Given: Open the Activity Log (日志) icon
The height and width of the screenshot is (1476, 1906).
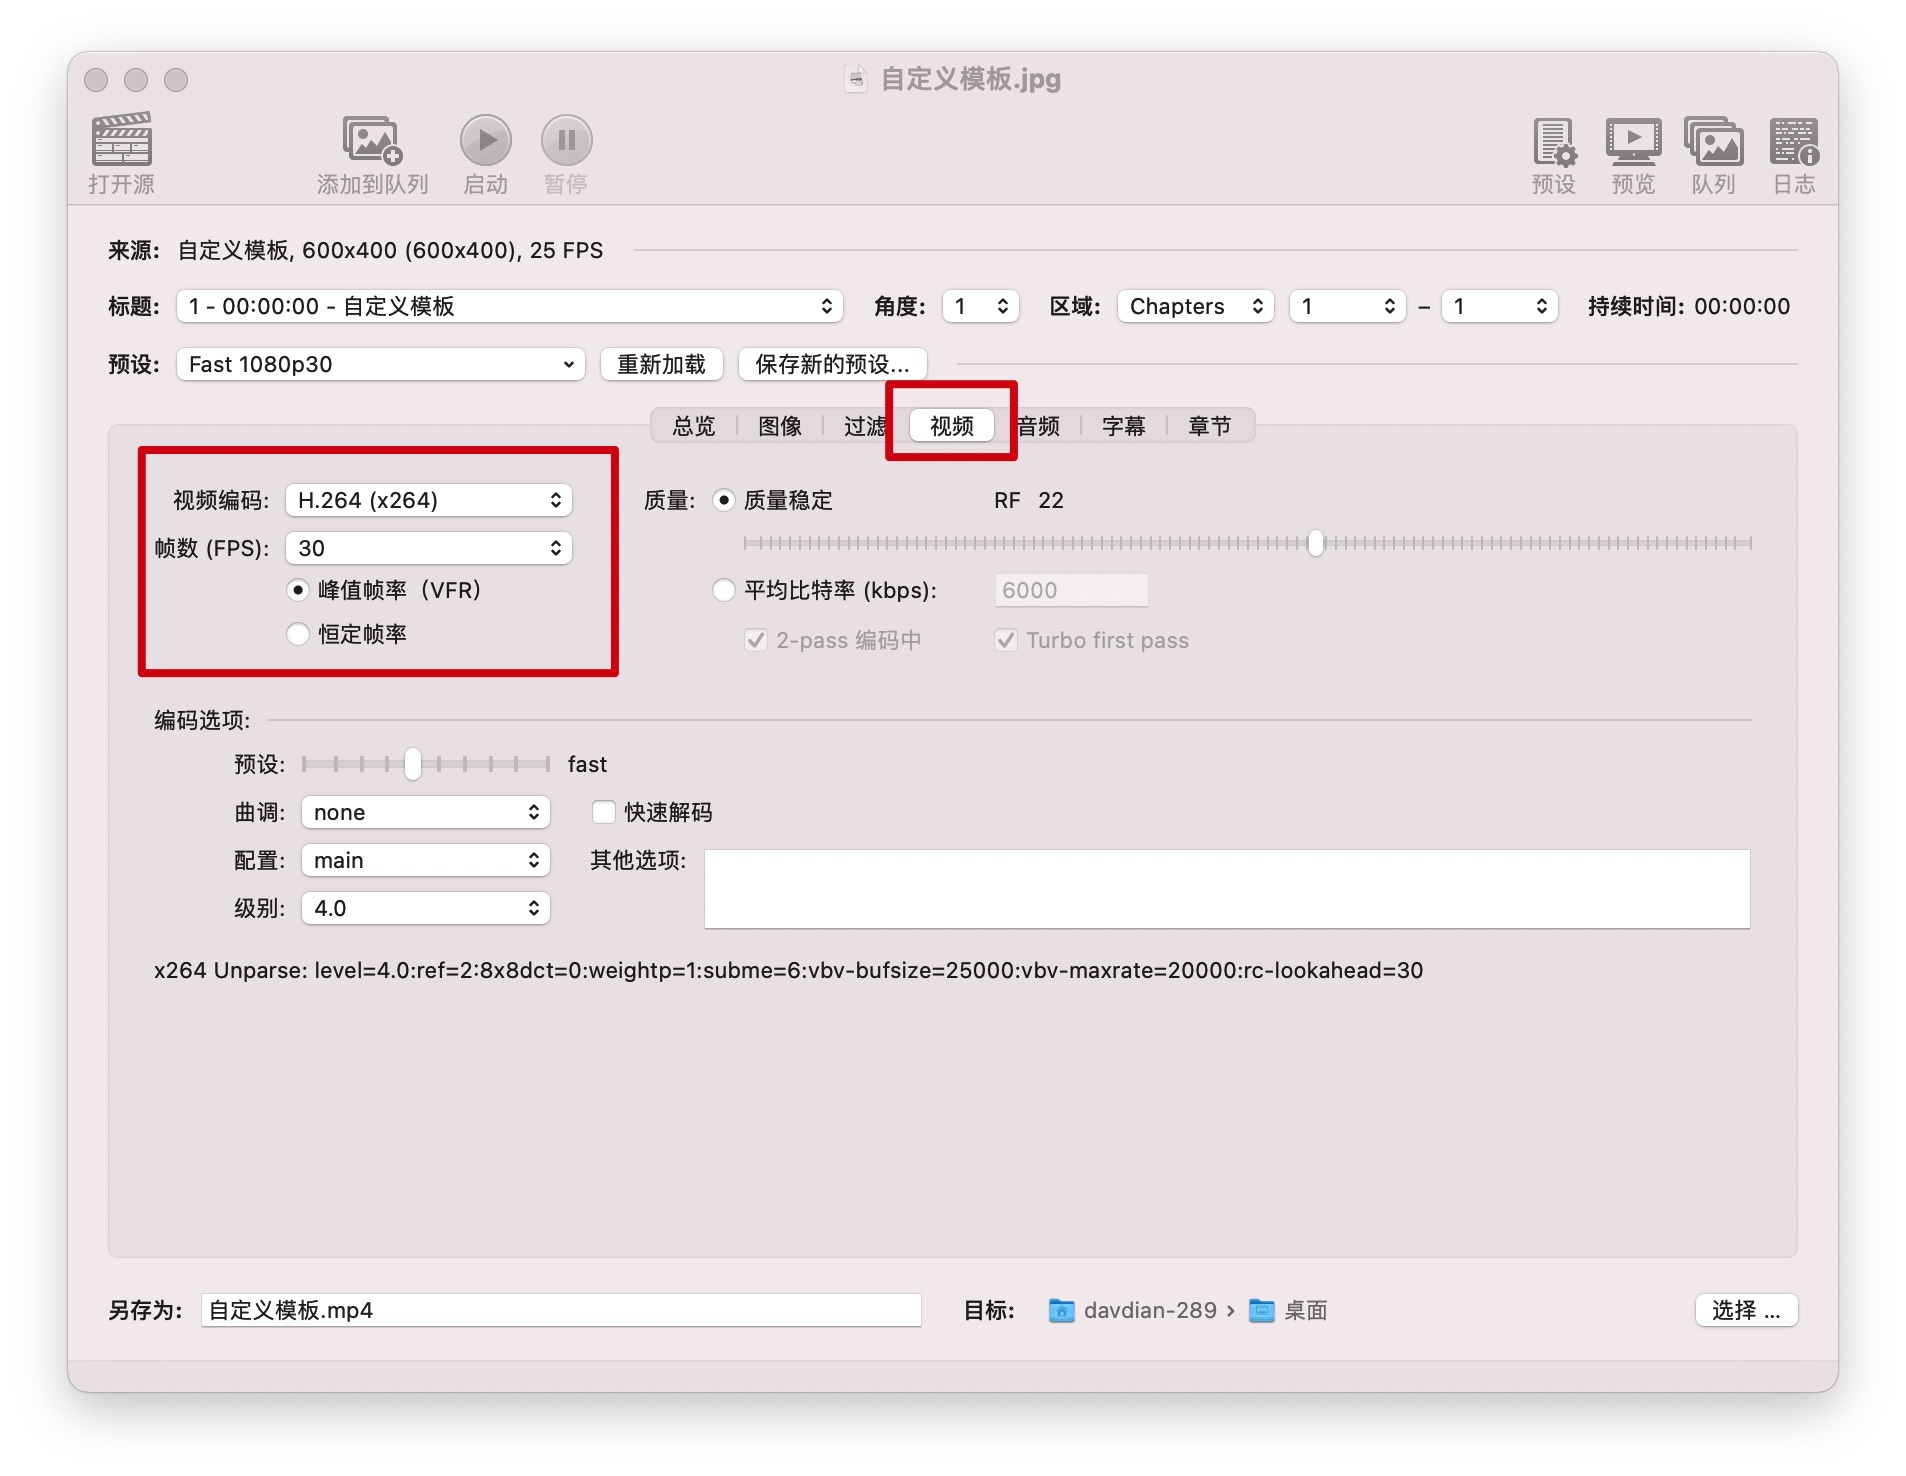Looking at the screenshot, I should coord(1794,142).
